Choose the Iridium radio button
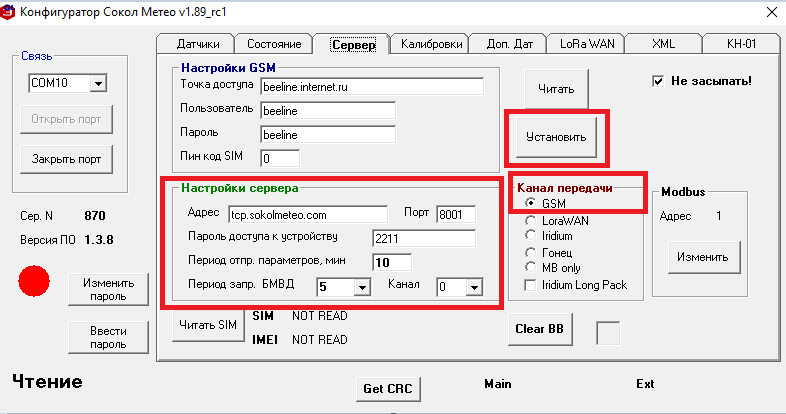Viewport: 786px width, 414px height. coord(530,236)
